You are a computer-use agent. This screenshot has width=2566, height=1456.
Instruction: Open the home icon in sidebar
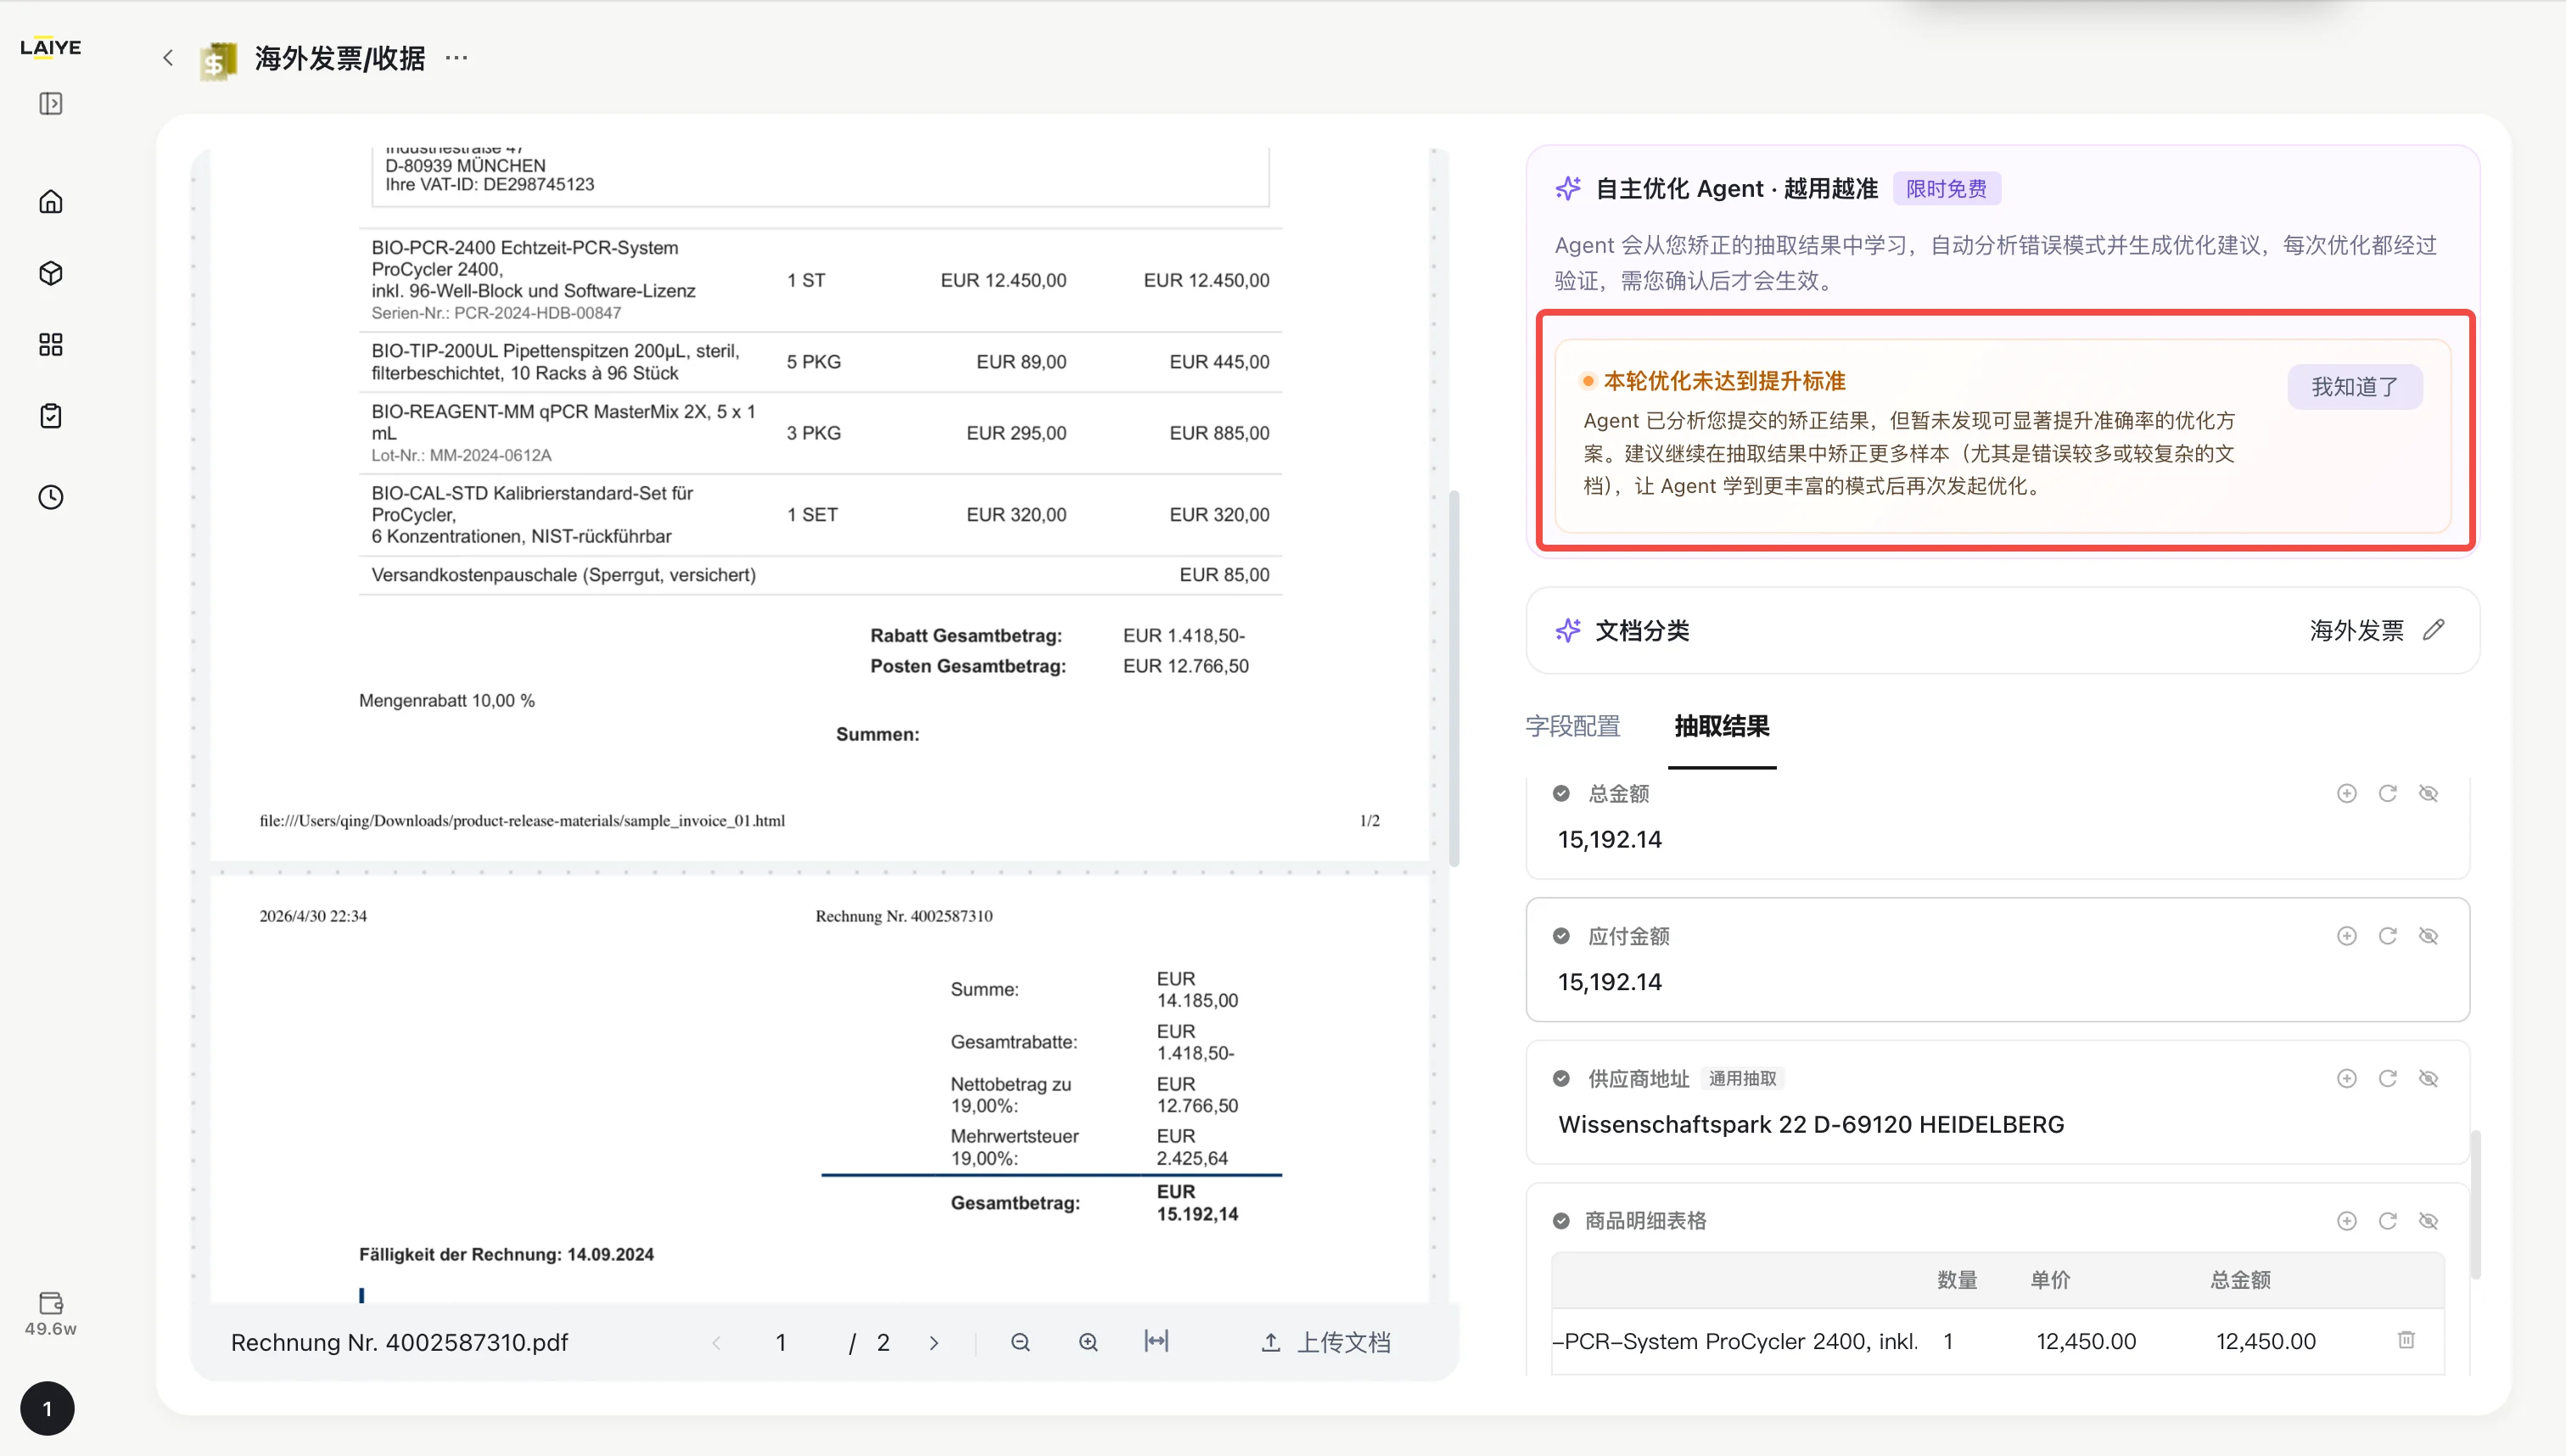coord(51,202)
